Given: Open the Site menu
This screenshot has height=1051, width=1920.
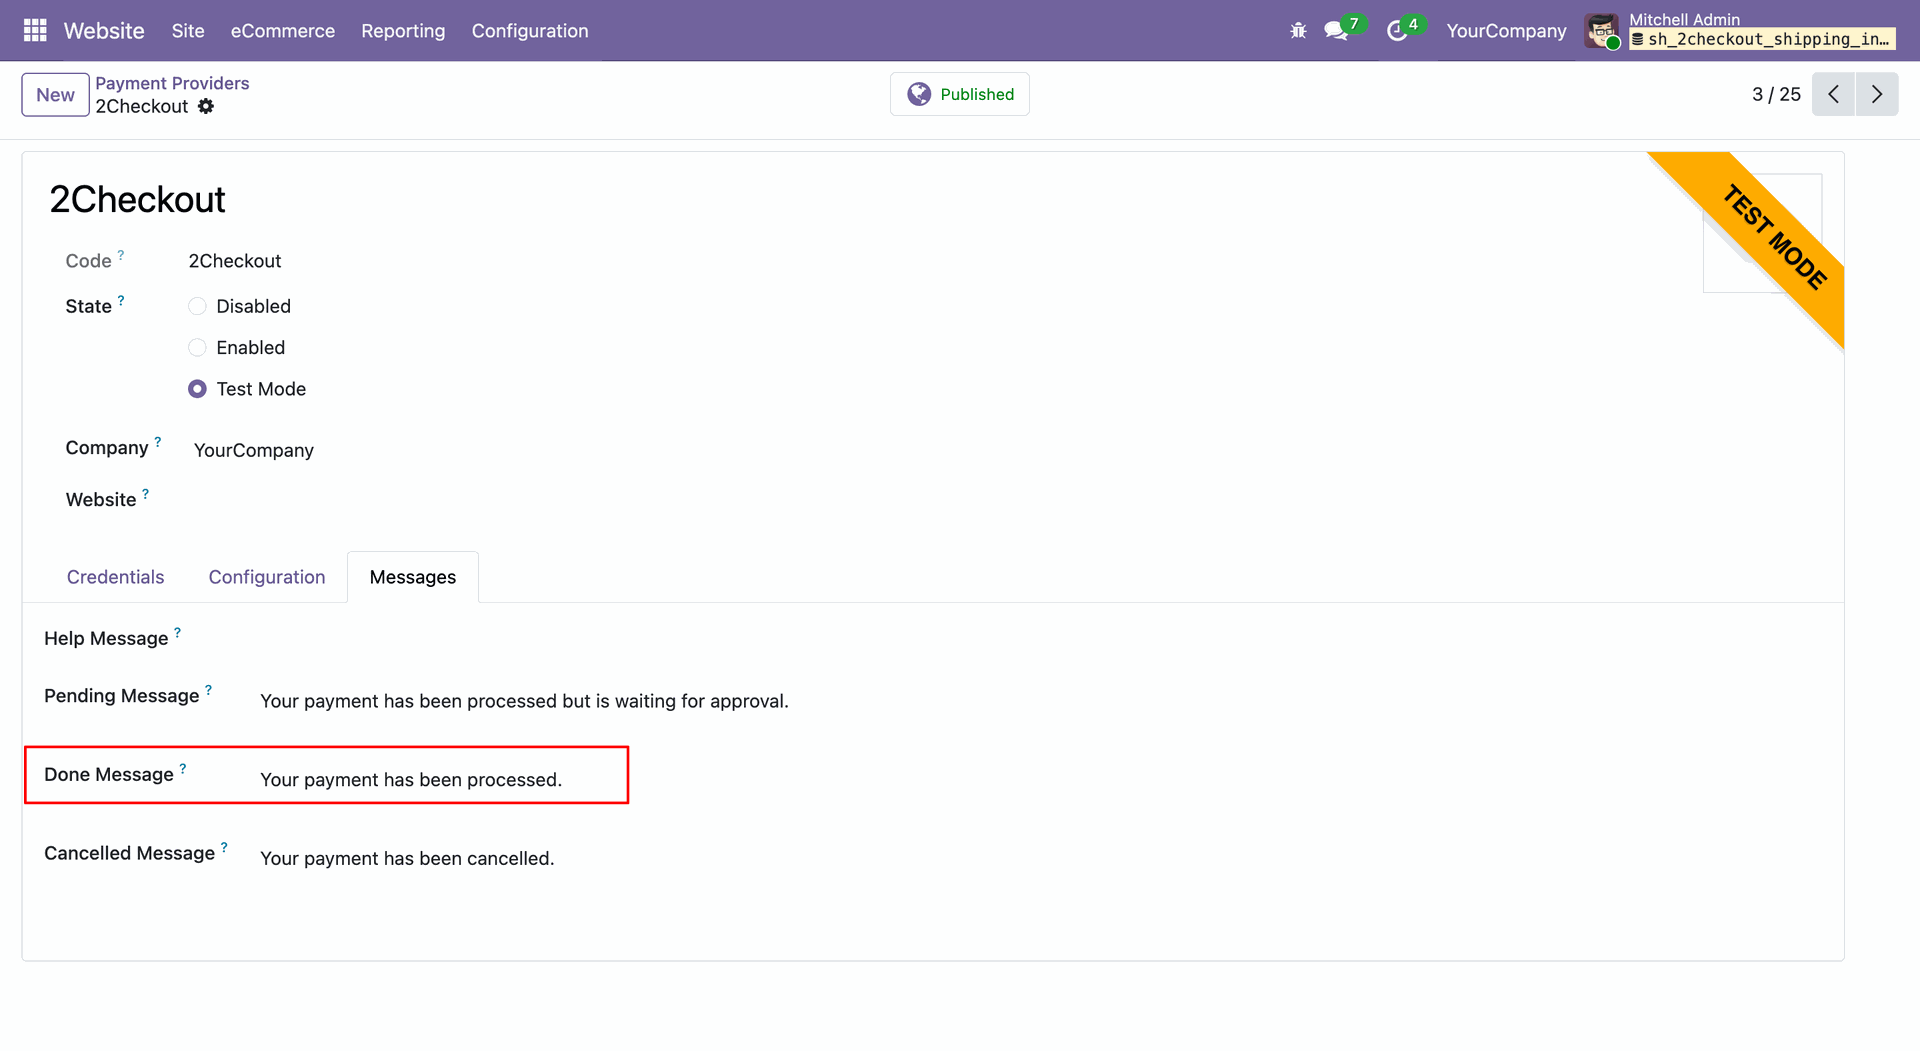Looking at the screenshot, I should (x=188, y=31).
